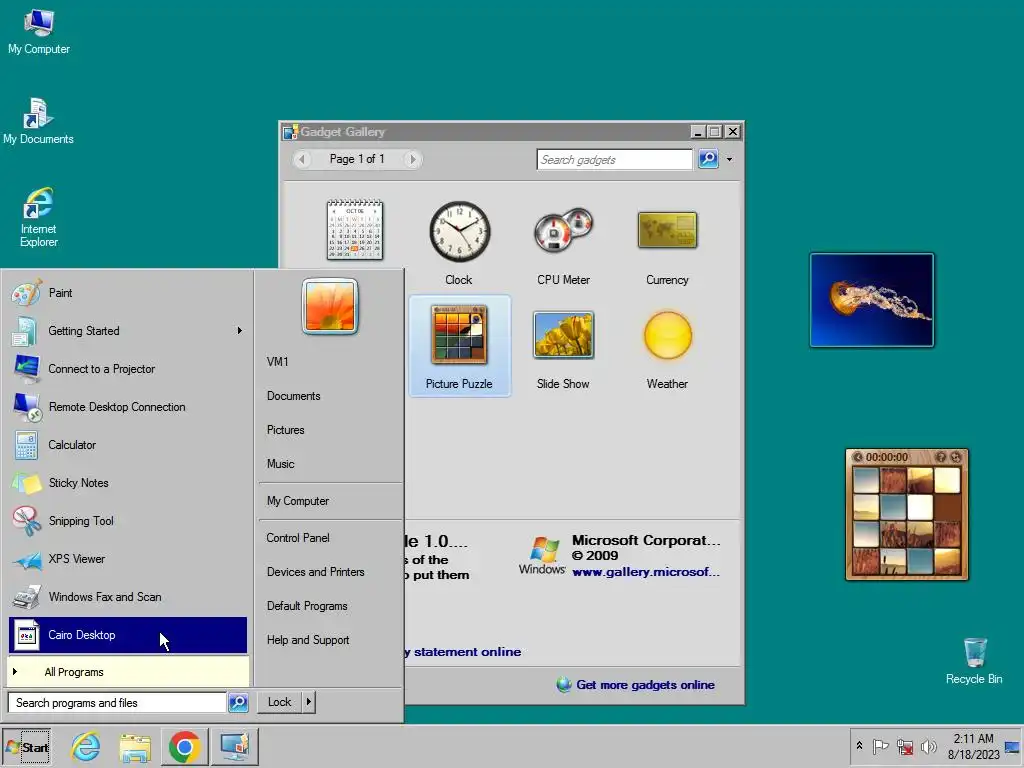Click the show picture icon on Picture Puzzle gadget

pos(940,457)
